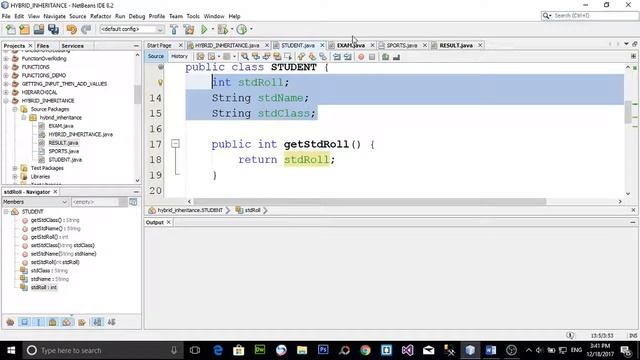Screen dimensions: 640x360
Task: Collapse the Source Packages node
Action: [x=15, y=109]
